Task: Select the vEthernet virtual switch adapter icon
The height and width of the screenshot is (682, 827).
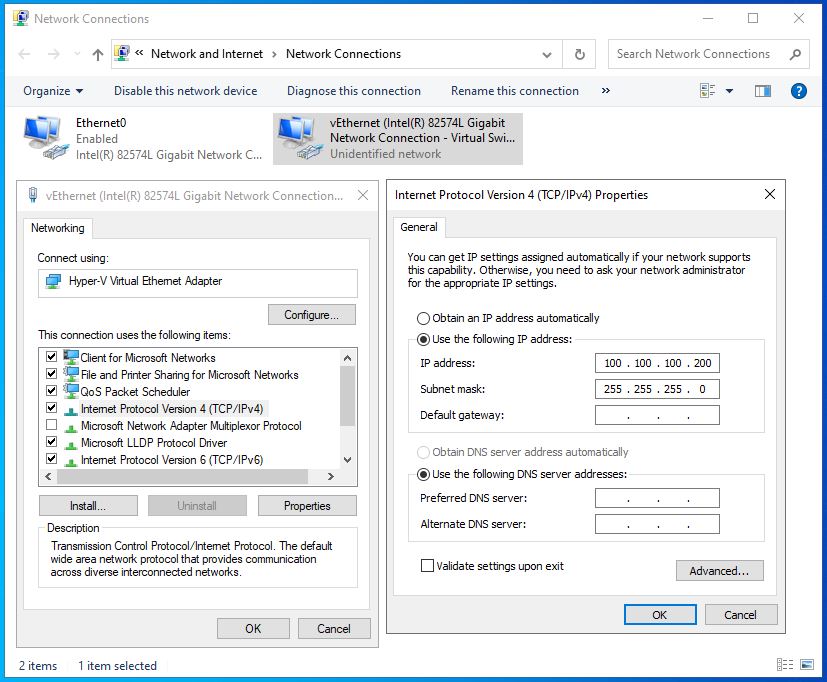Action: tap(300, 138)
